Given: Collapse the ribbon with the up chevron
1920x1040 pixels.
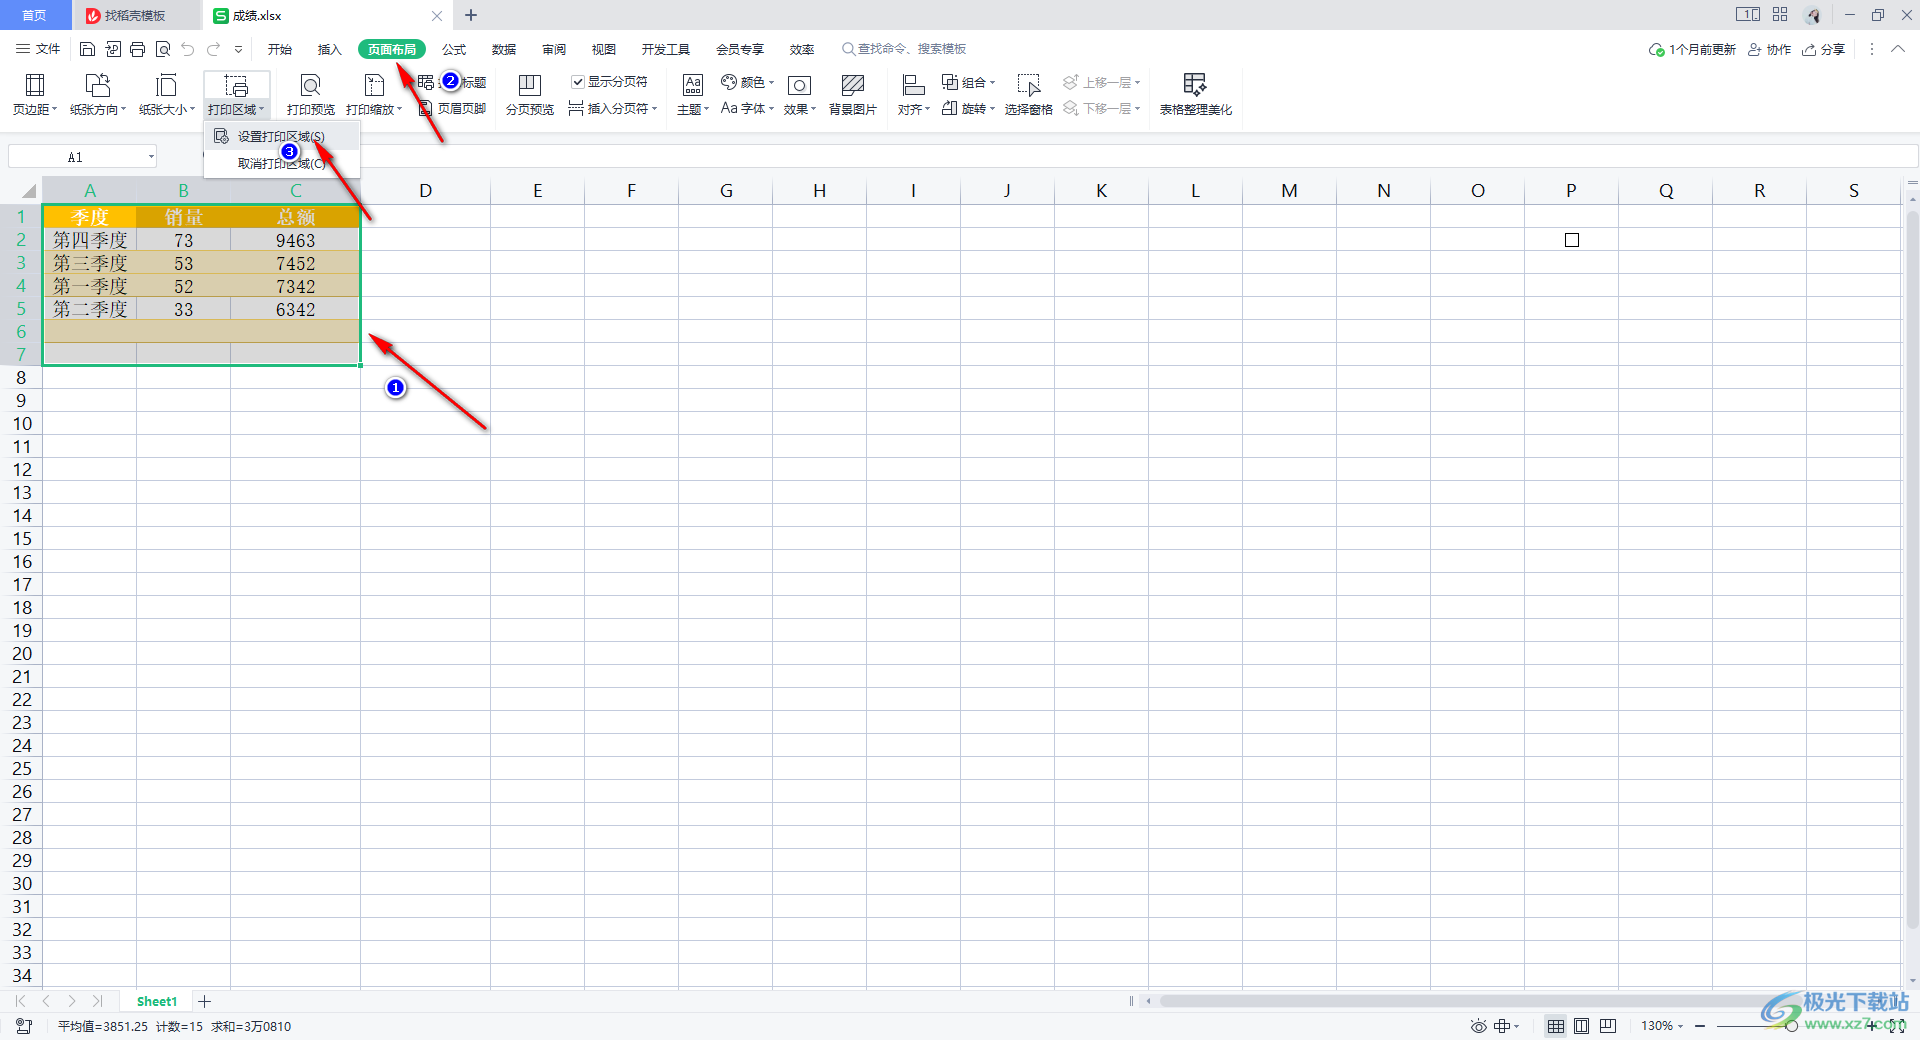Looking at the screenshot, I should click(x=1898, y=49).
